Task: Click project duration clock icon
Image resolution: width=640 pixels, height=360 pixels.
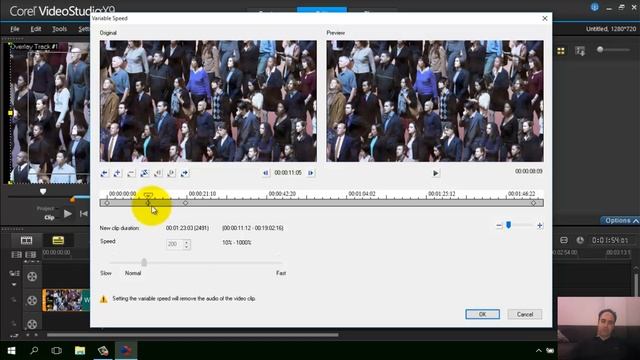Action: click(x=580, y=240)
